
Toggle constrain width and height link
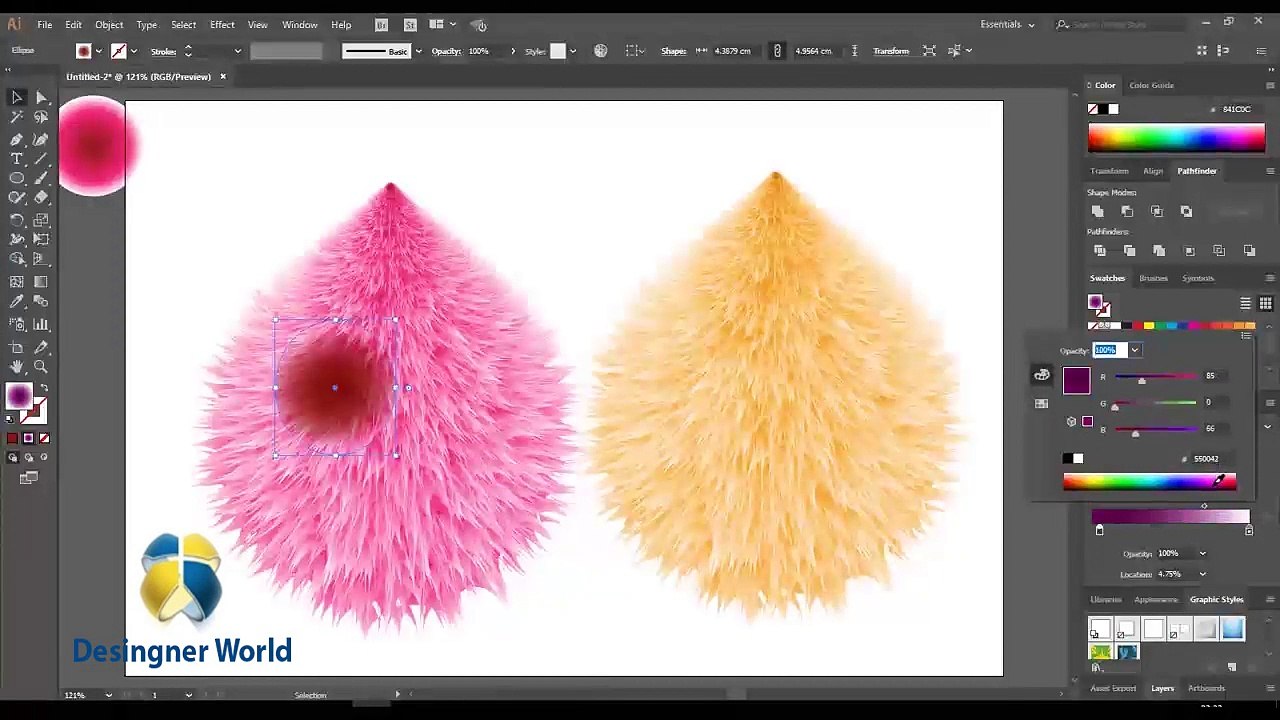coord(777,51)
